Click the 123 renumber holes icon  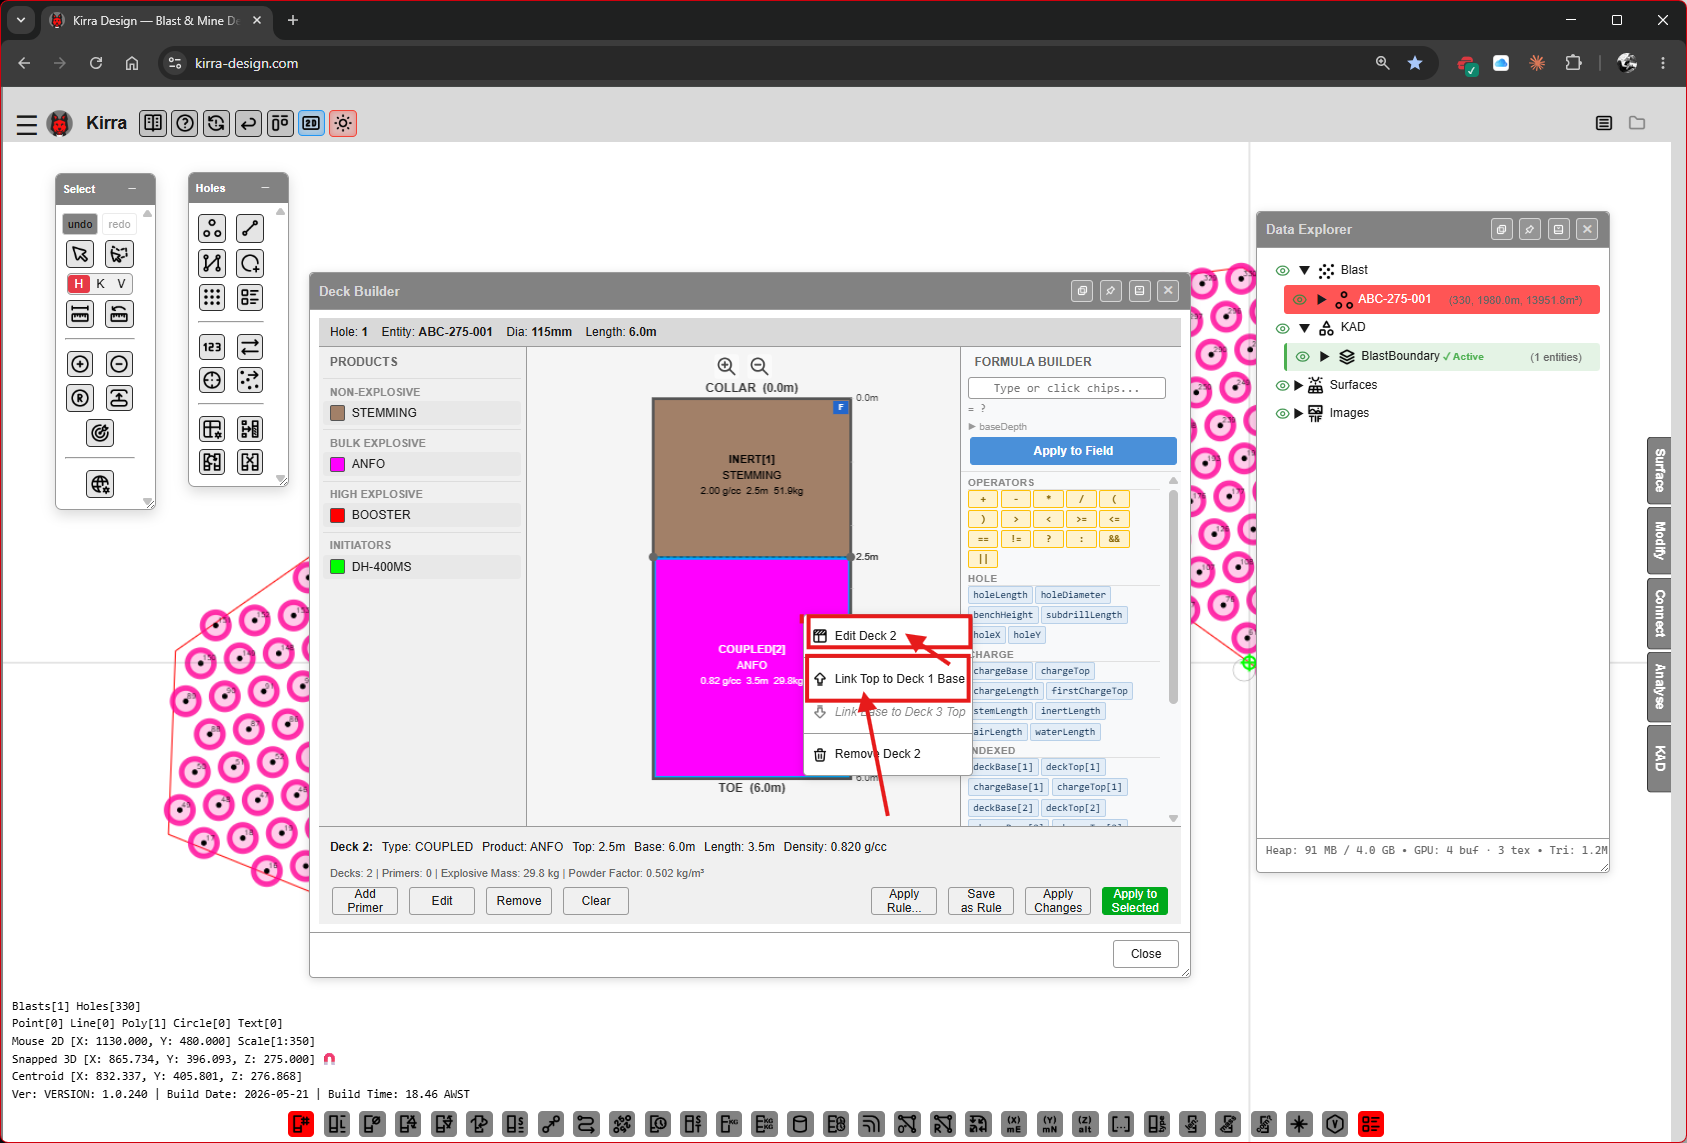212,347
